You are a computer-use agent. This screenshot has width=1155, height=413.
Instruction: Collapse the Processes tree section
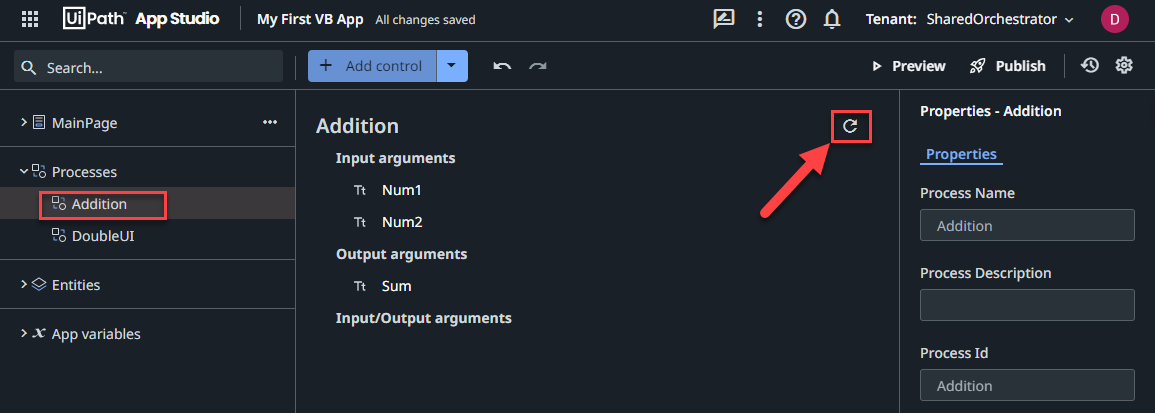[24, 172]
